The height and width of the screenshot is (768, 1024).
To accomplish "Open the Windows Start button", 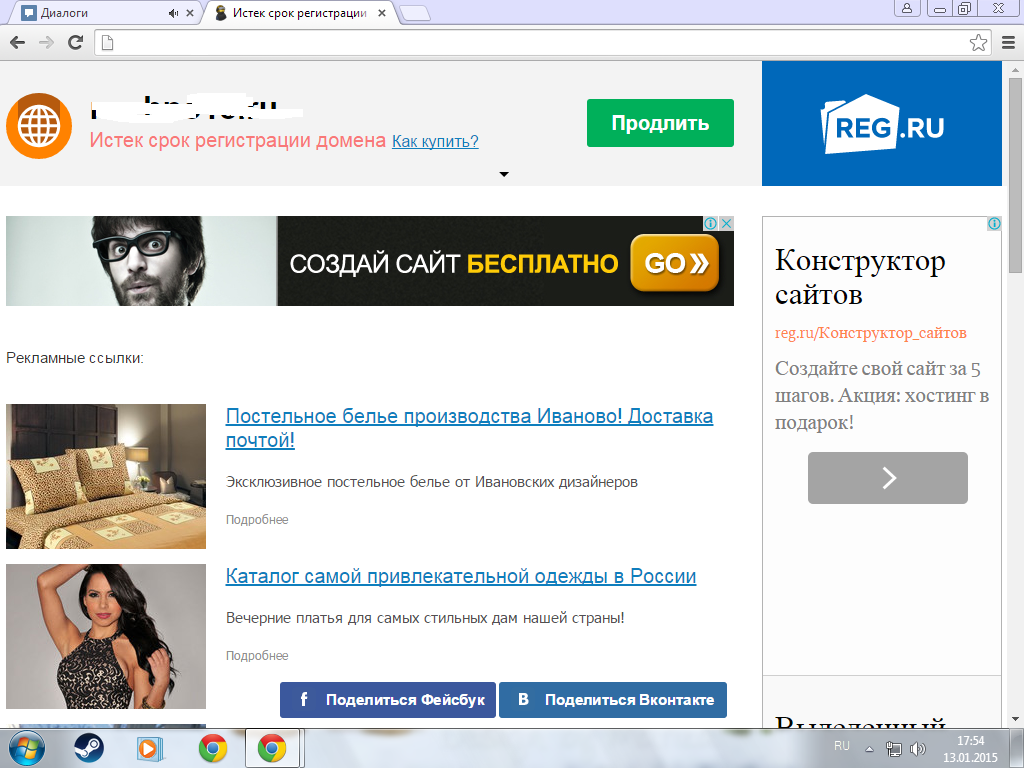I will tap(27, 748).
